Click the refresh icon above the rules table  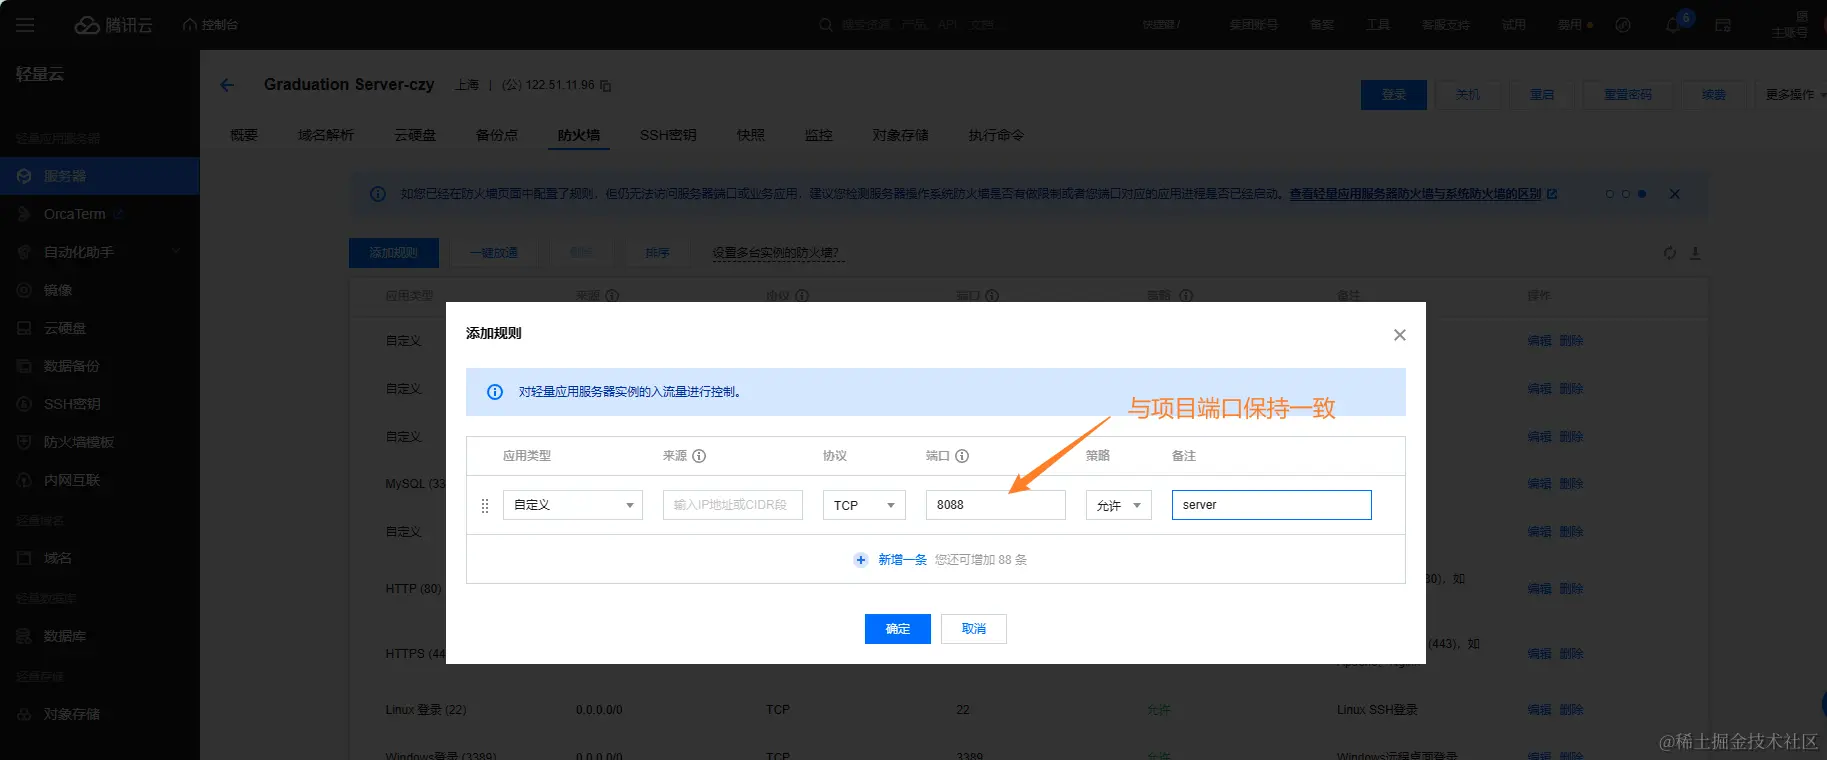1669,253
